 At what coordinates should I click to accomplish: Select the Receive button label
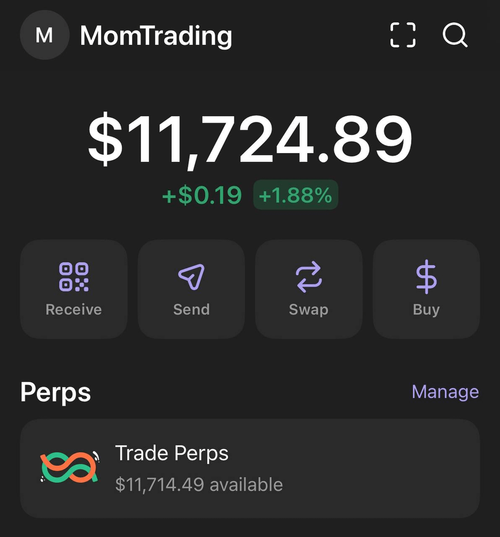(74, 310)
